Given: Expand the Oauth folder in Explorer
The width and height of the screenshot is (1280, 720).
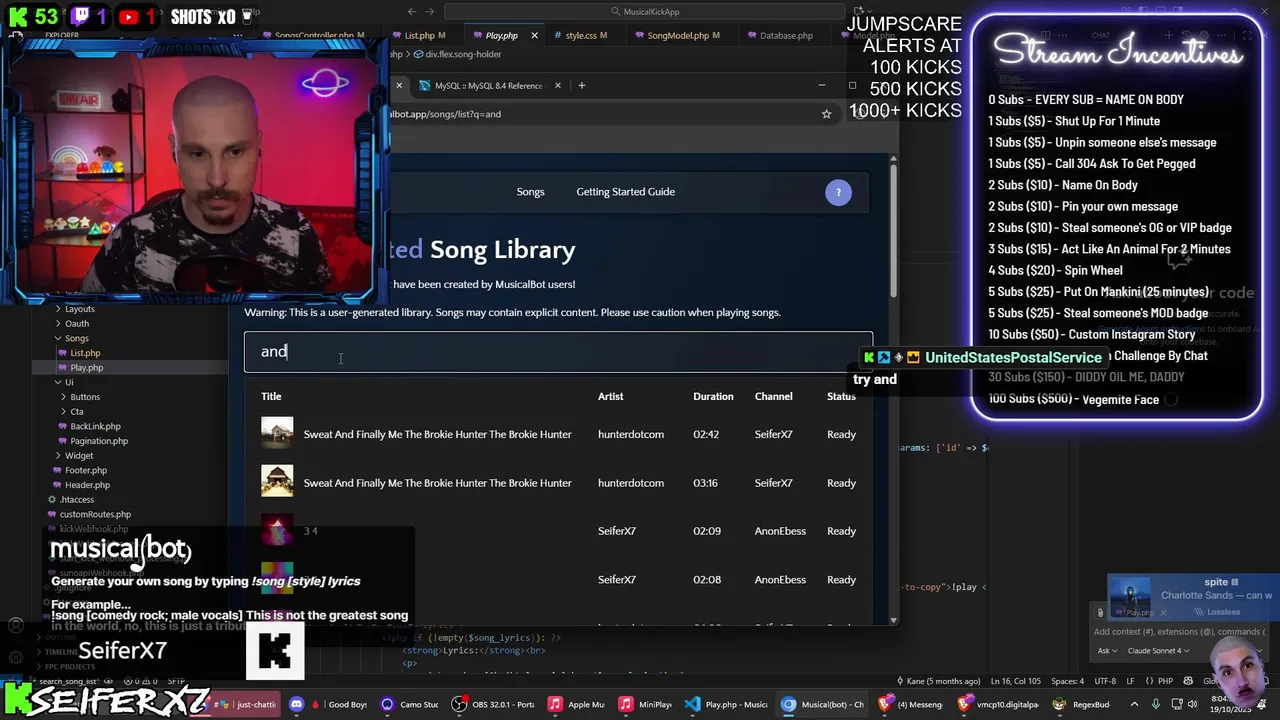Looking at the screenshot, I should tap(76, 324).
